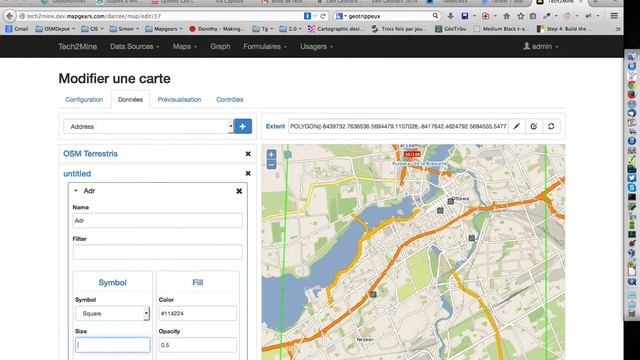Image resolution: width=640 pixels, height=360 pixels.
Task: Remove the OSM Terrestris layer
Action: 248,154
